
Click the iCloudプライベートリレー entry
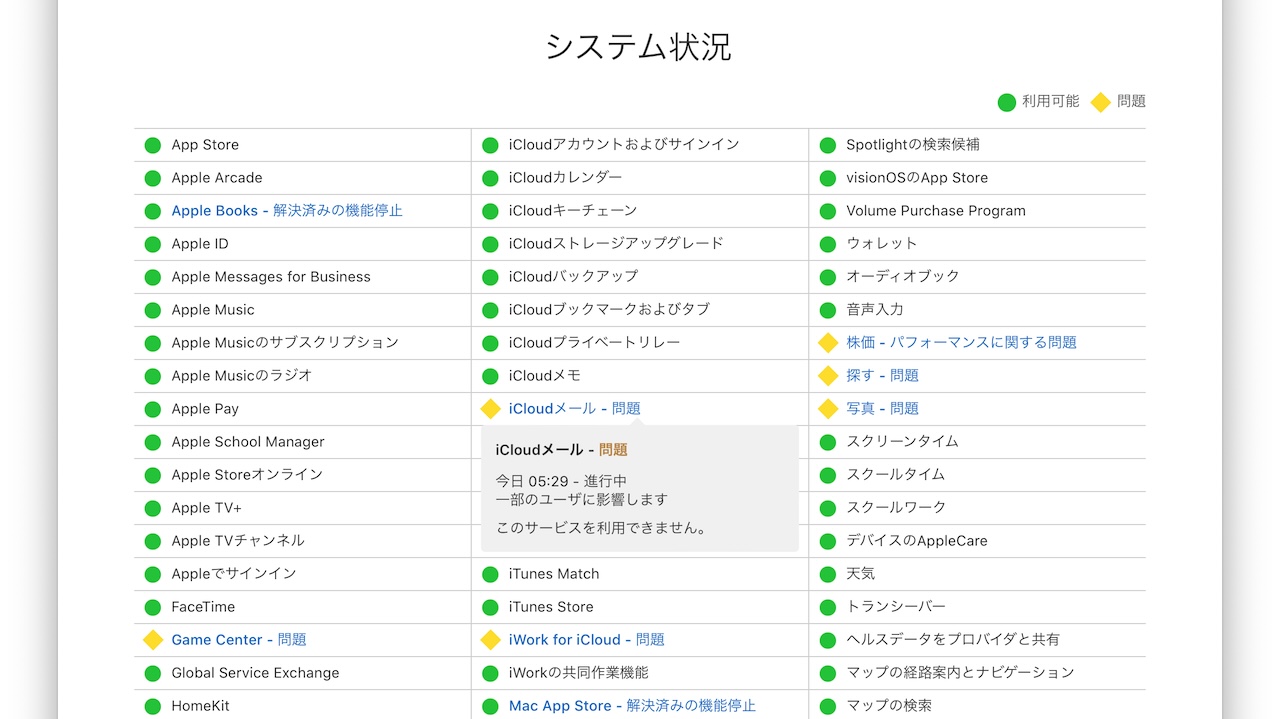pyautogui.click(x=594, y=343)
